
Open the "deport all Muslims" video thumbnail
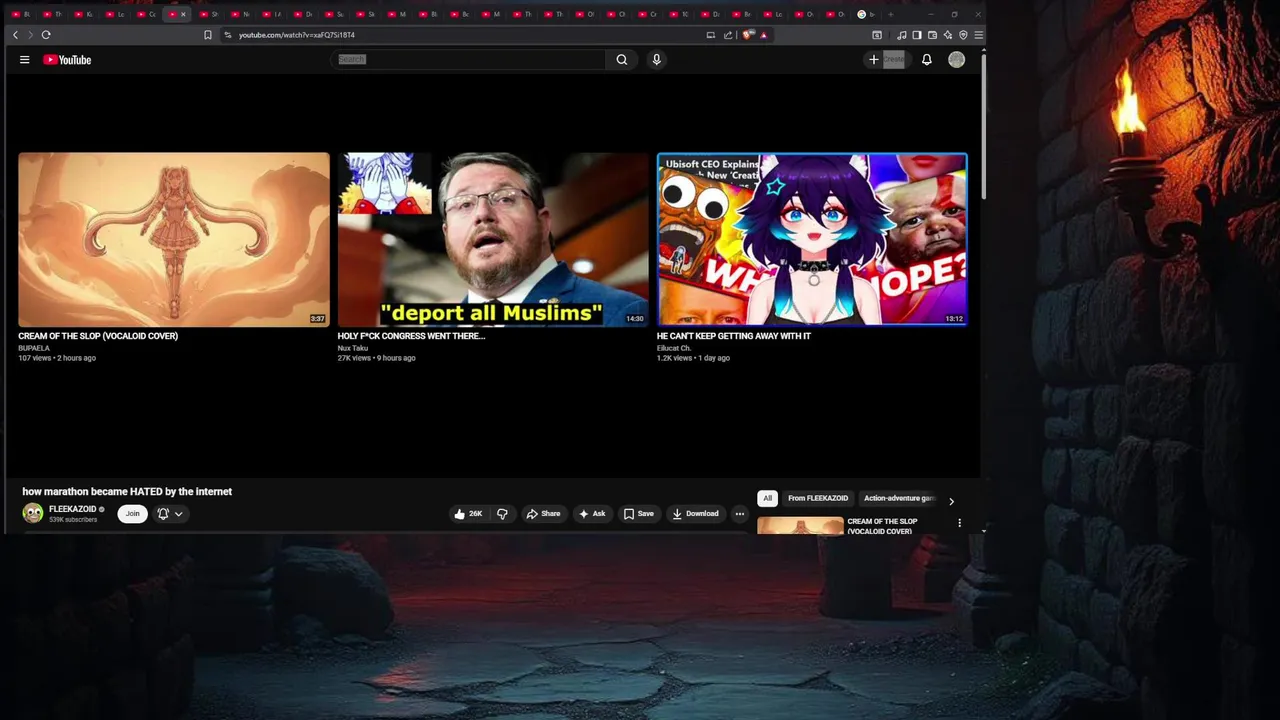[x=492, y=239]
